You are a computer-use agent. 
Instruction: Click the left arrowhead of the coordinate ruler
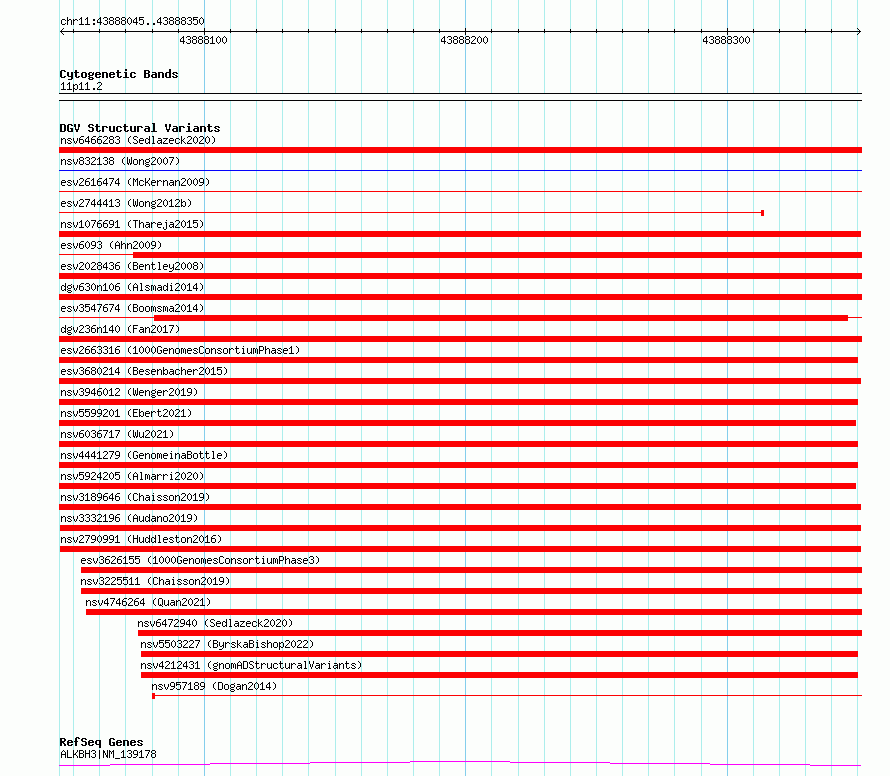(62, 32)
